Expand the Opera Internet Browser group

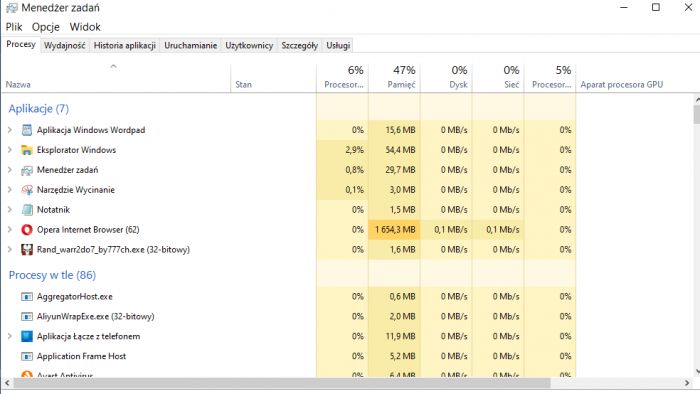10,229
